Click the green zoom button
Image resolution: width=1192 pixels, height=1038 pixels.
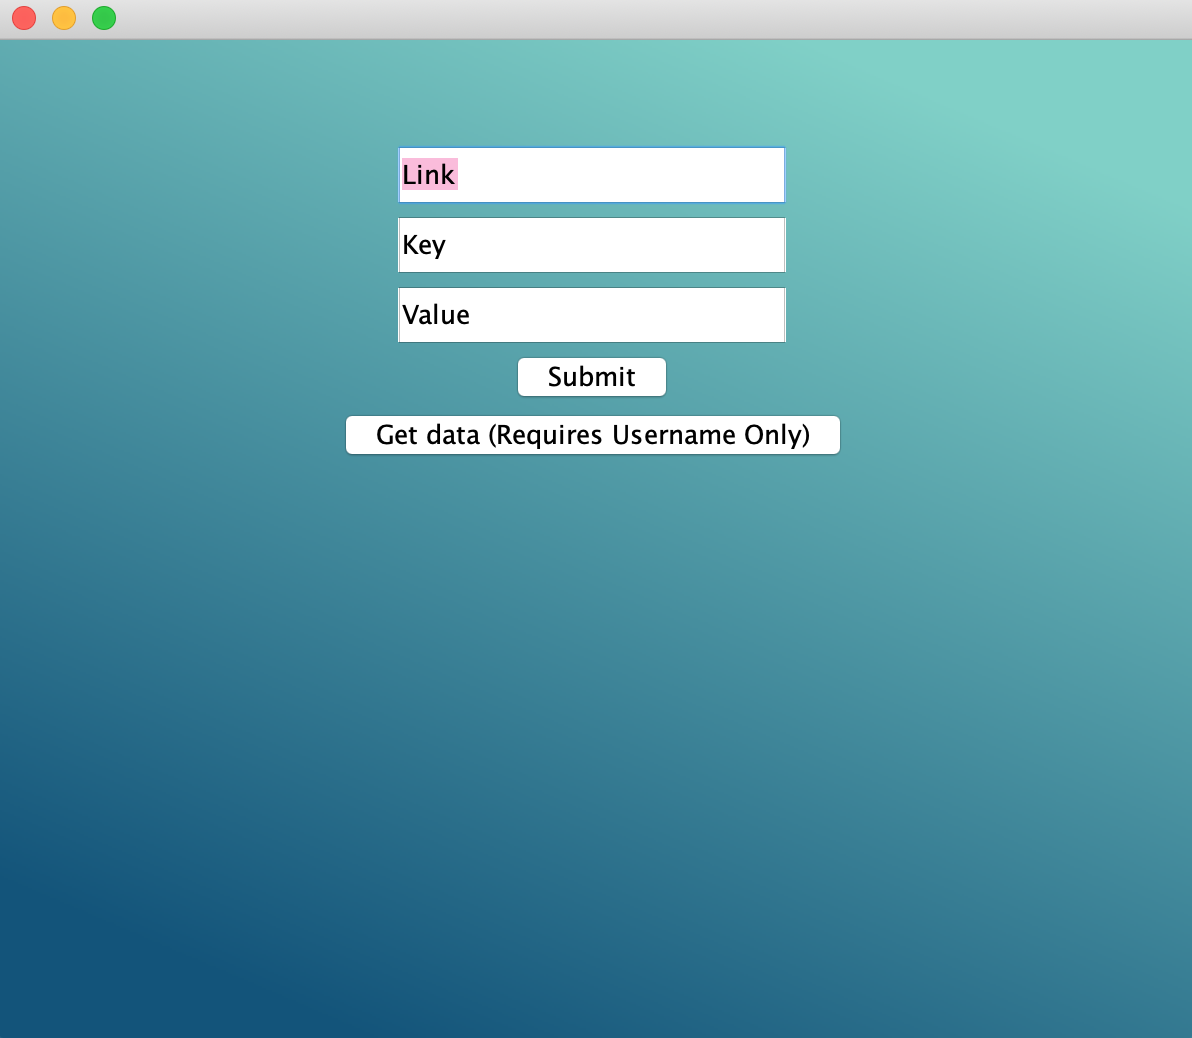tap(103, 17)
